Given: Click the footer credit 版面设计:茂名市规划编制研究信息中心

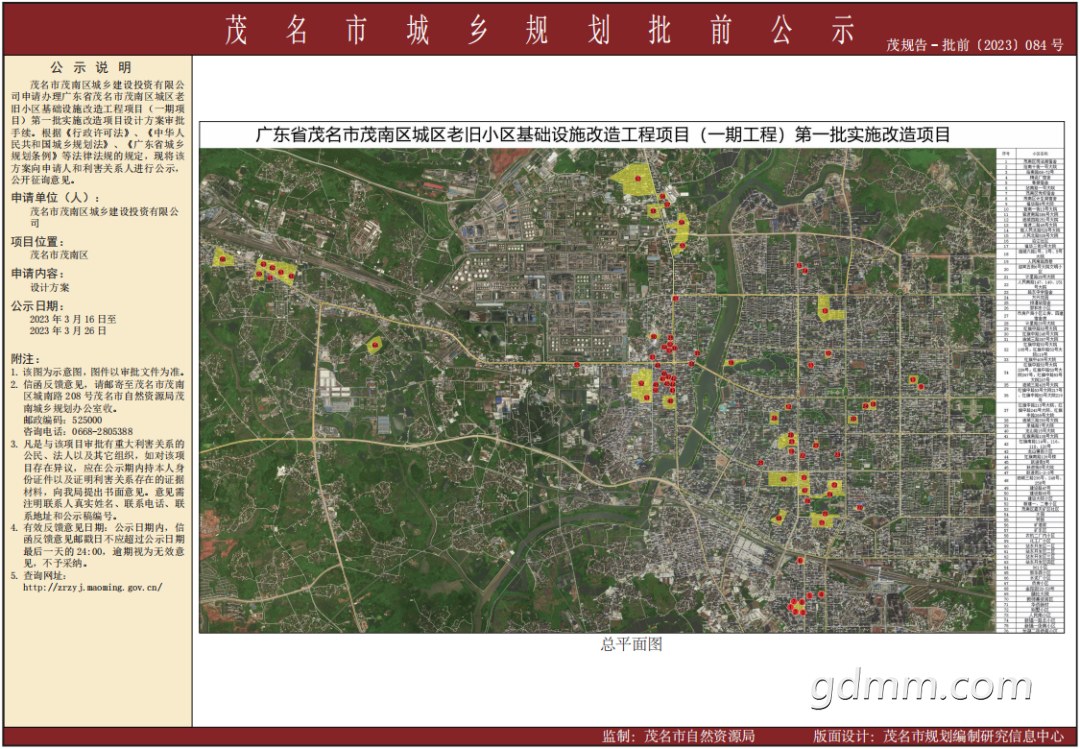Looking at the screenshot, I should tap(937, 737).
